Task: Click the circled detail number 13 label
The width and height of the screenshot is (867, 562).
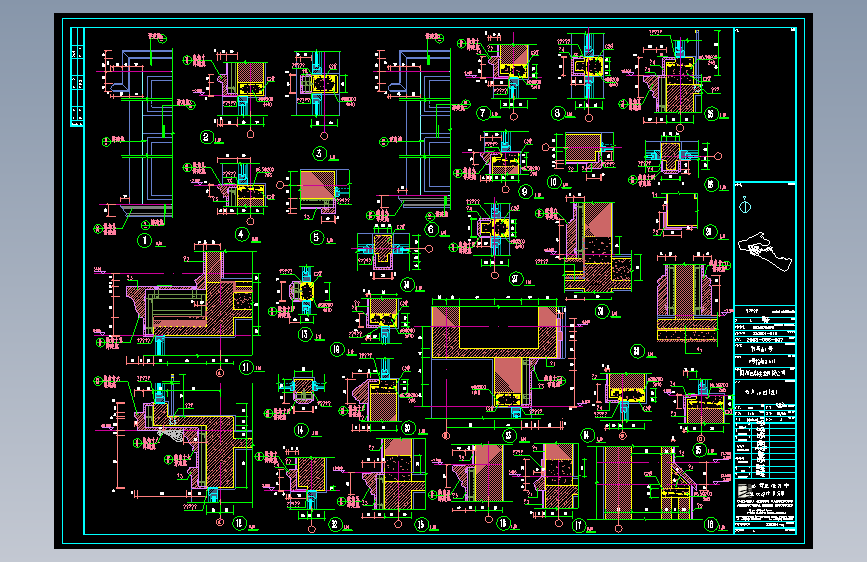Action: click(x=305, y=334)
